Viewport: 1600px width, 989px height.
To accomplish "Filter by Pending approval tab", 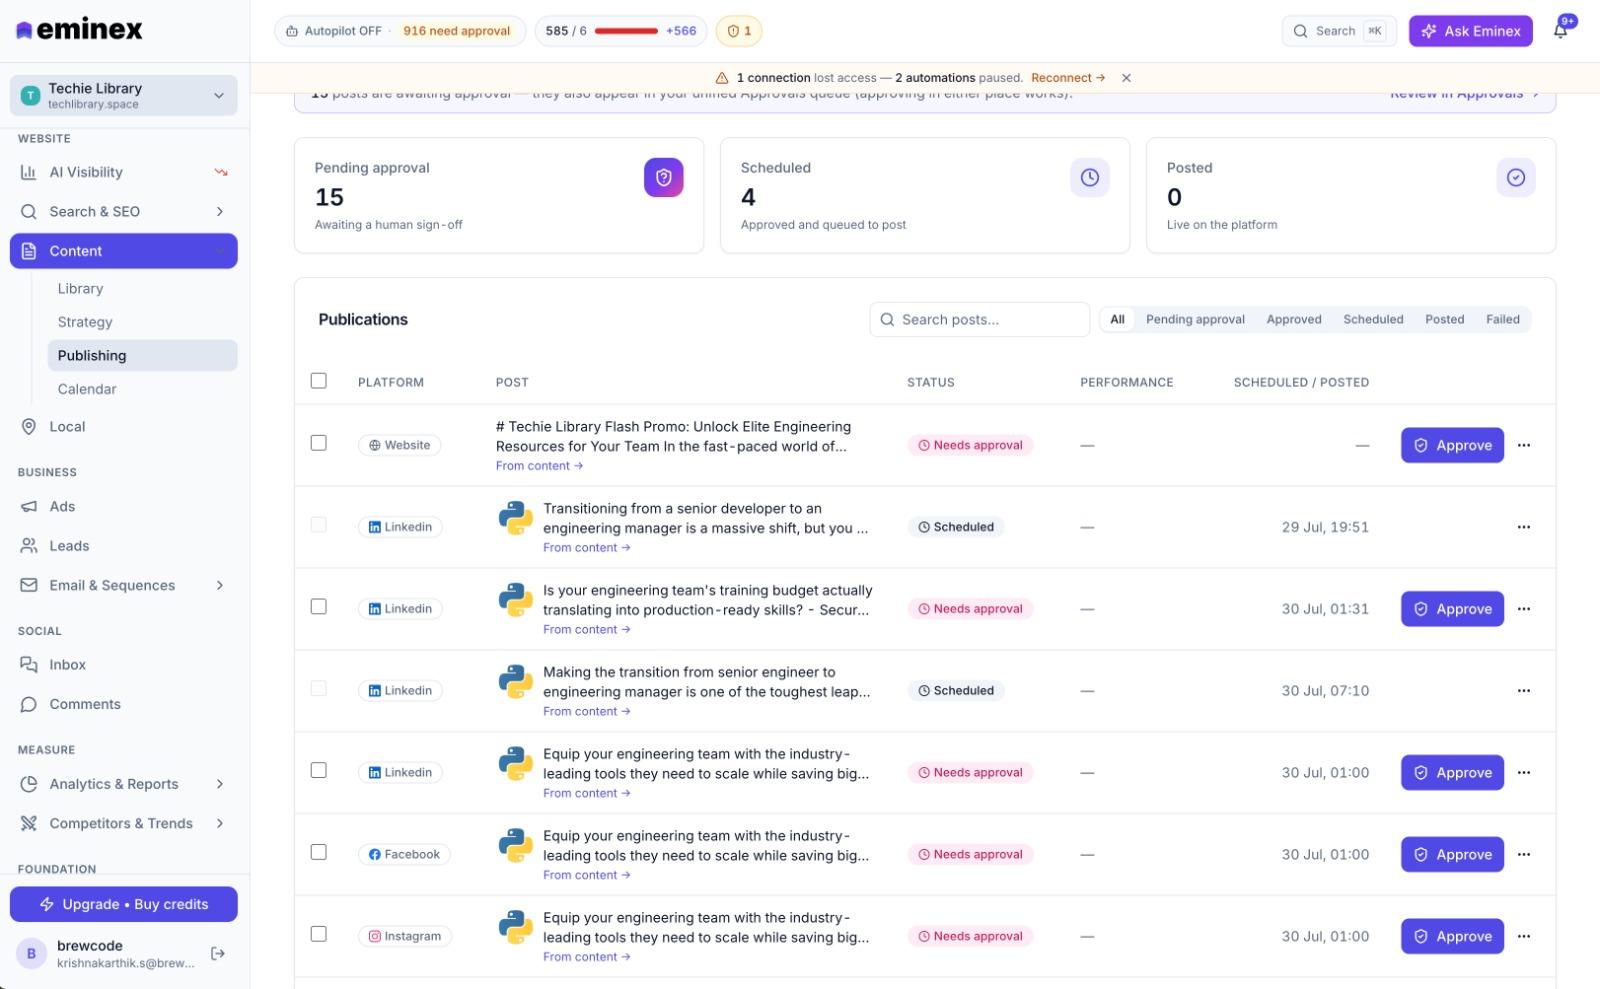I will pyautogui.click(x=1195, y=319).
